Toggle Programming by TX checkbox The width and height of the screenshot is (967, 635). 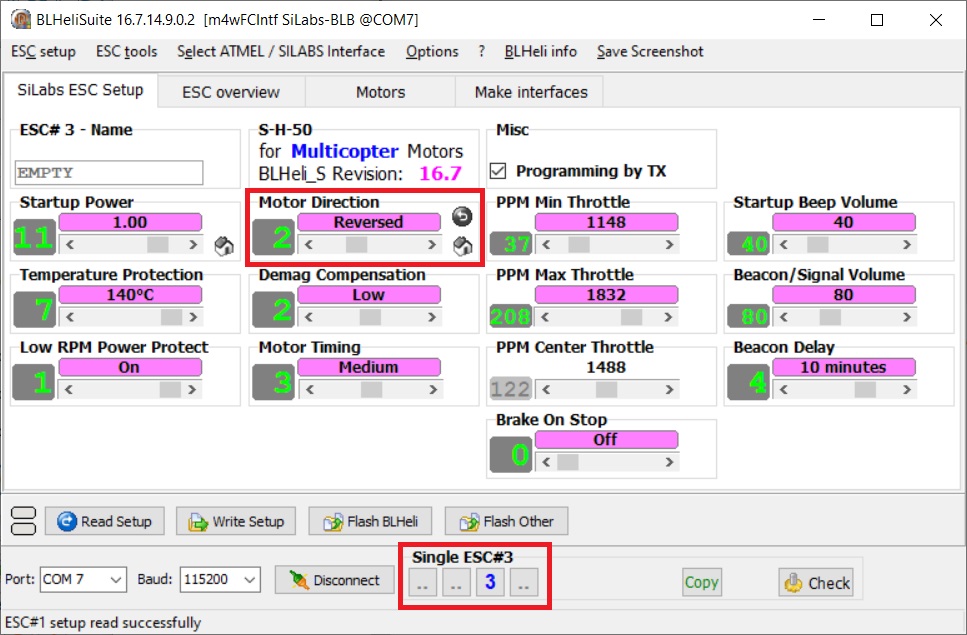click(498, 171)
